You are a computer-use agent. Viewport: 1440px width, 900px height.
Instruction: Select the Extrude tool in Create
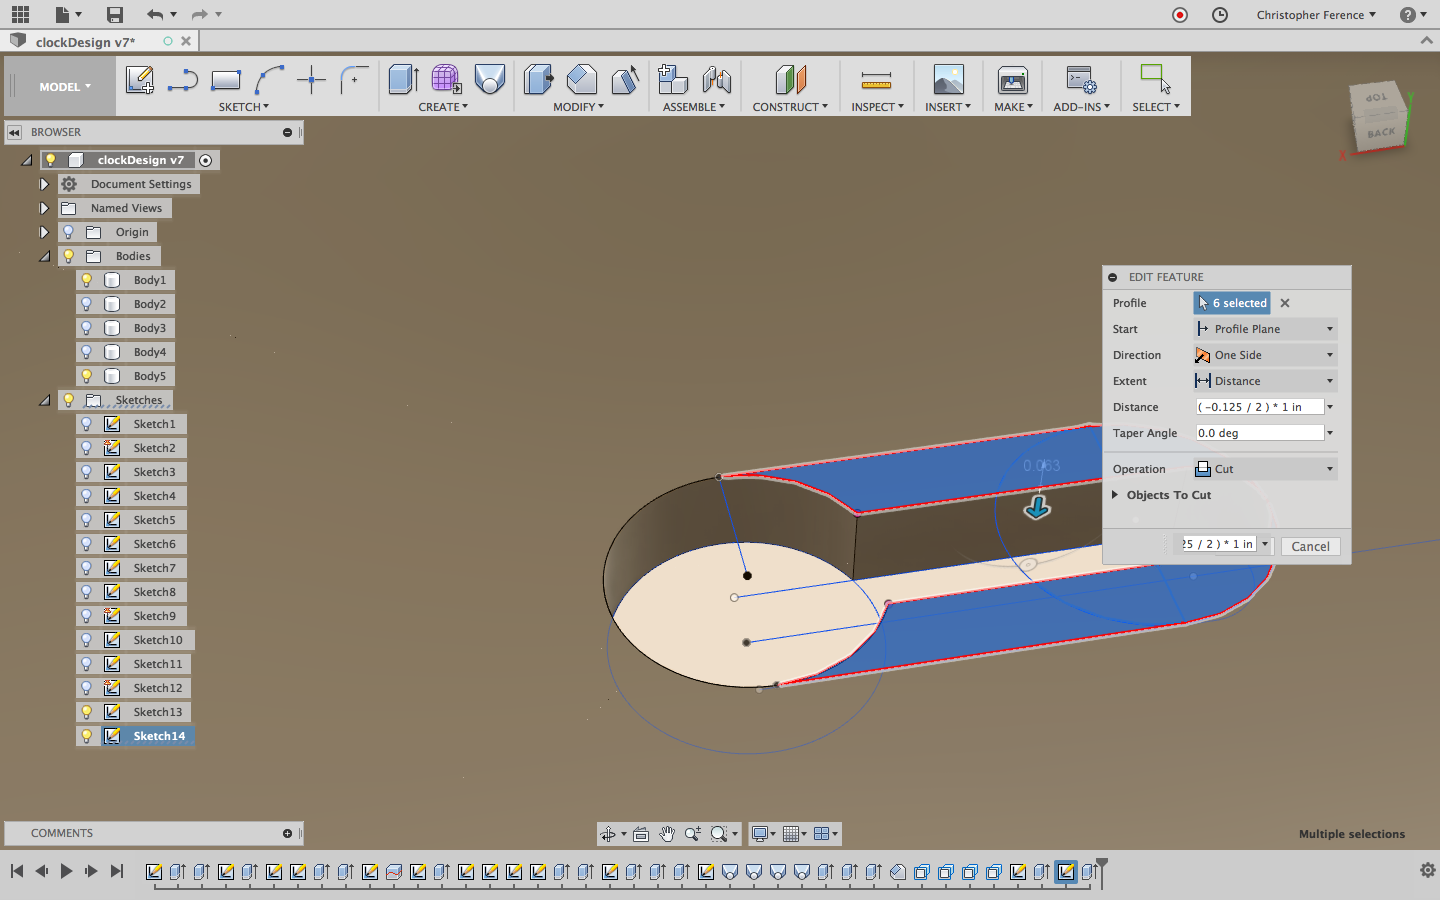point(403,80)
